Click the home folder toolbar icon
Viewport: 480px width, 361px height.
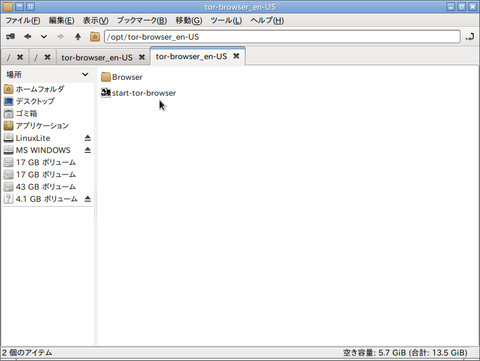95,36
